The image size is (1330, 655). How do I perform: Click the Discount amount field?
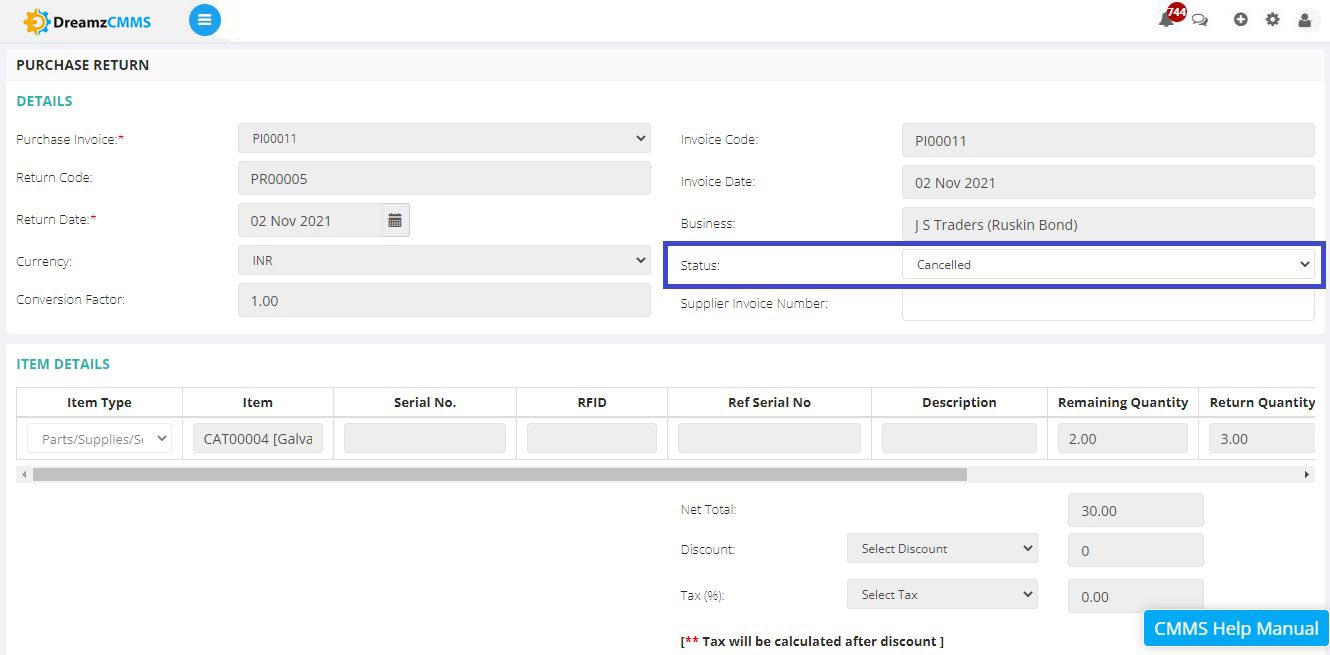coord(1136,550)
